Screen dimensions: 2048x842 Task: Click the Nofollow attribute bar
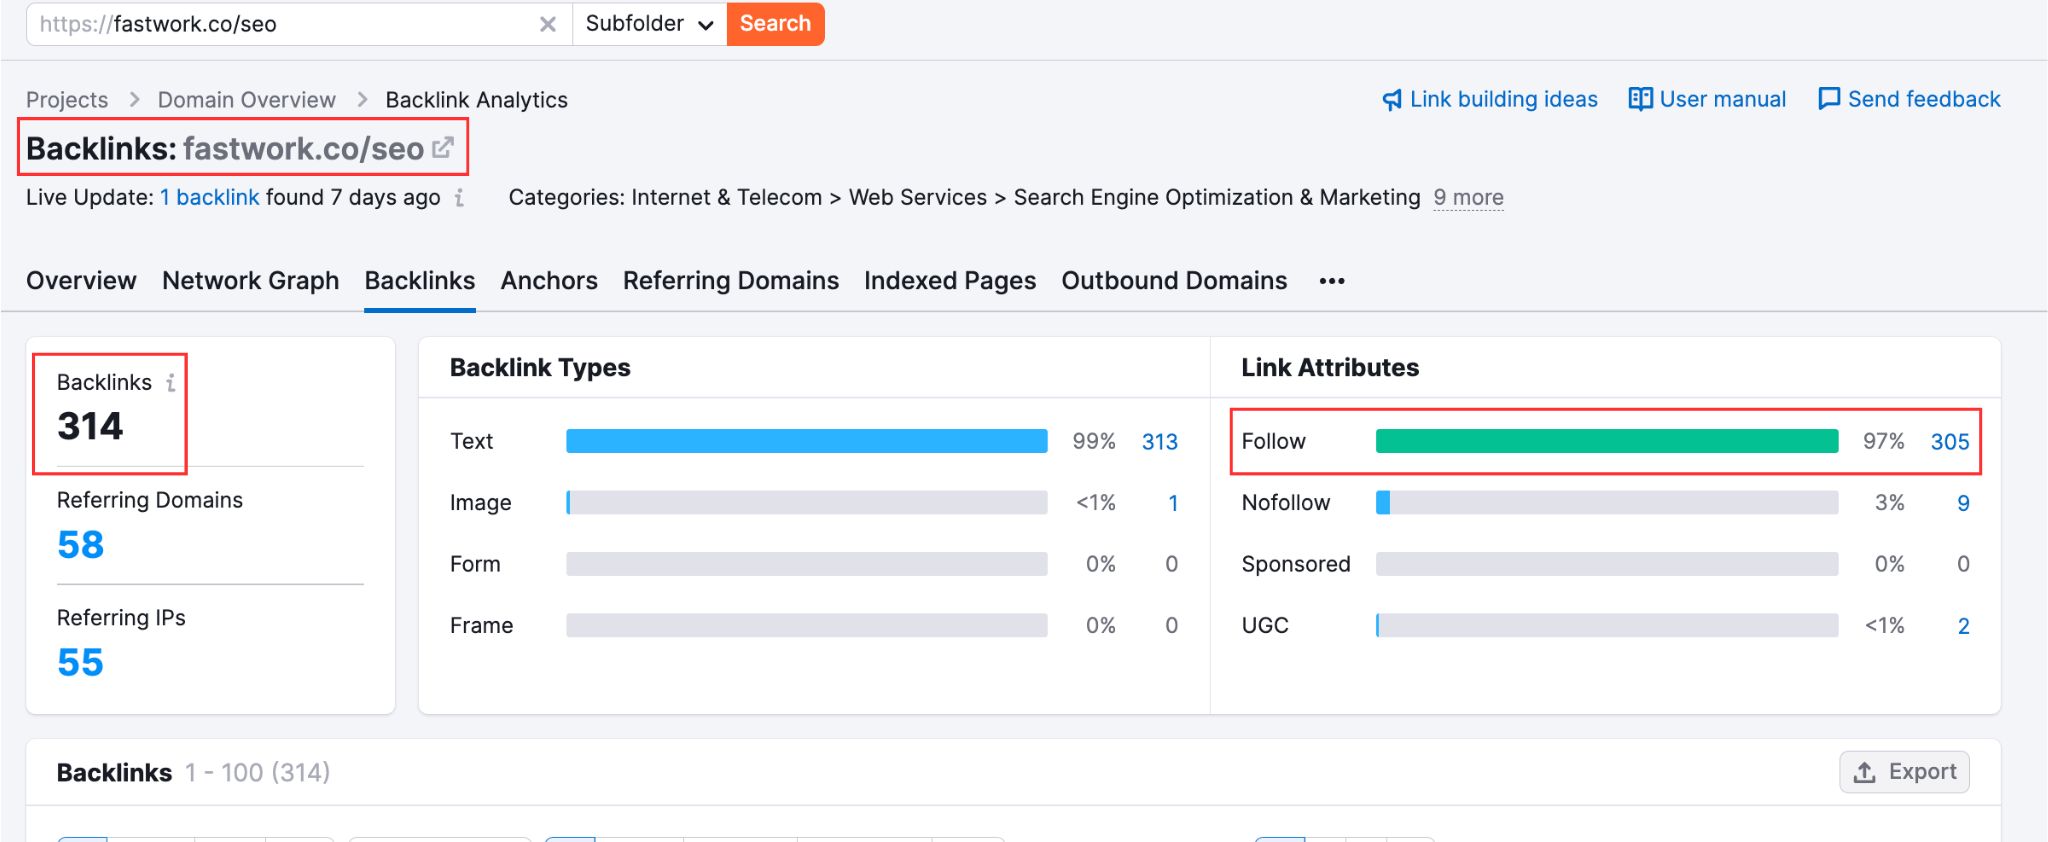1607,502
